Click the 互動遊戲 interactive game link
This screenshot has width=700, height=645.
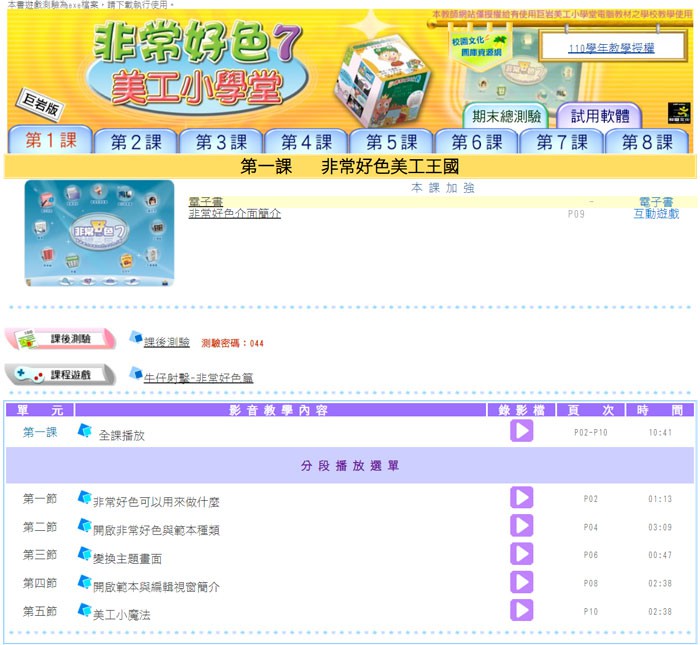656,214
